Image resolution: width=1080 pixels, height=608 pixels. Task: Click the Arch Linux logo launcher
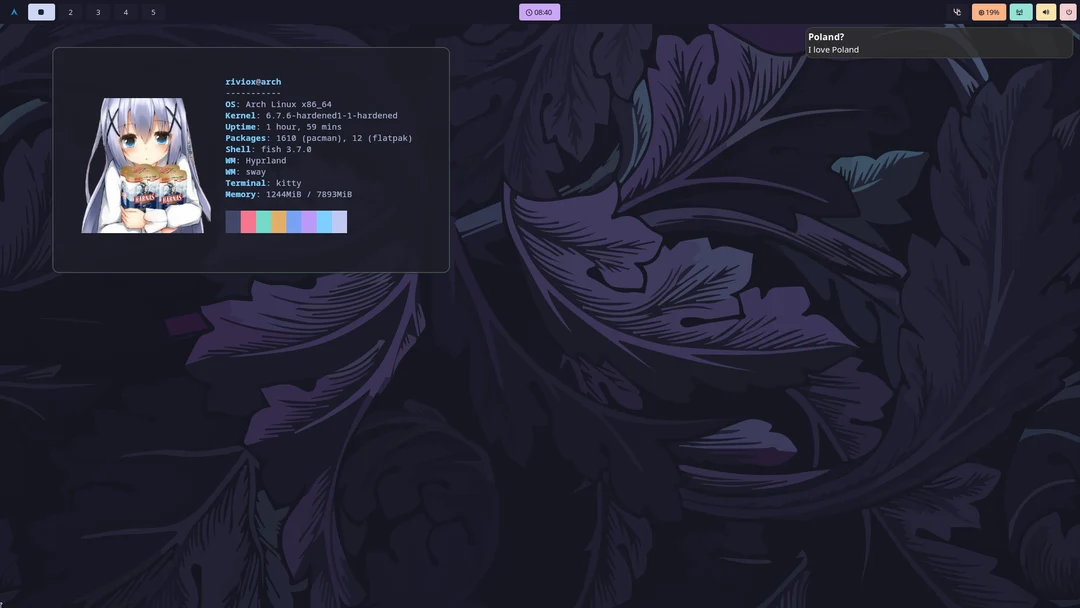(x=14, y=12)
